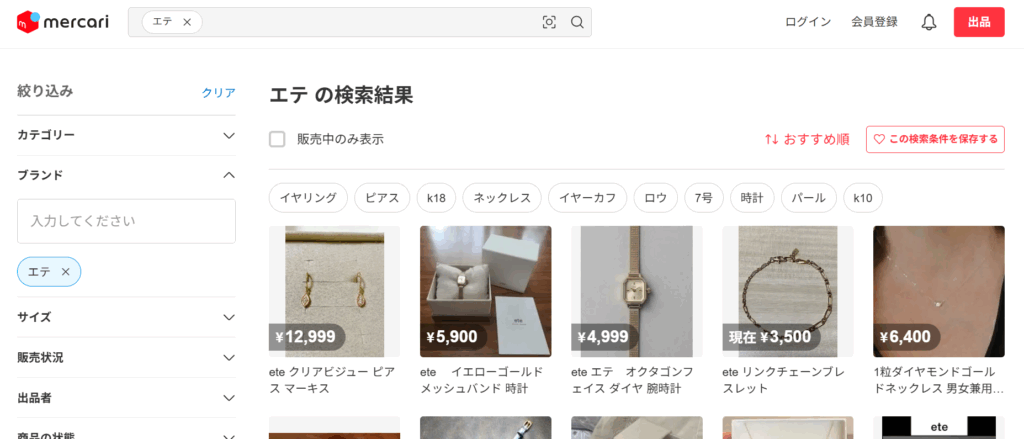This screenshot has width=1024, height=439.
Task: Open notifications bell icon
Action: (x=929, y=22)
